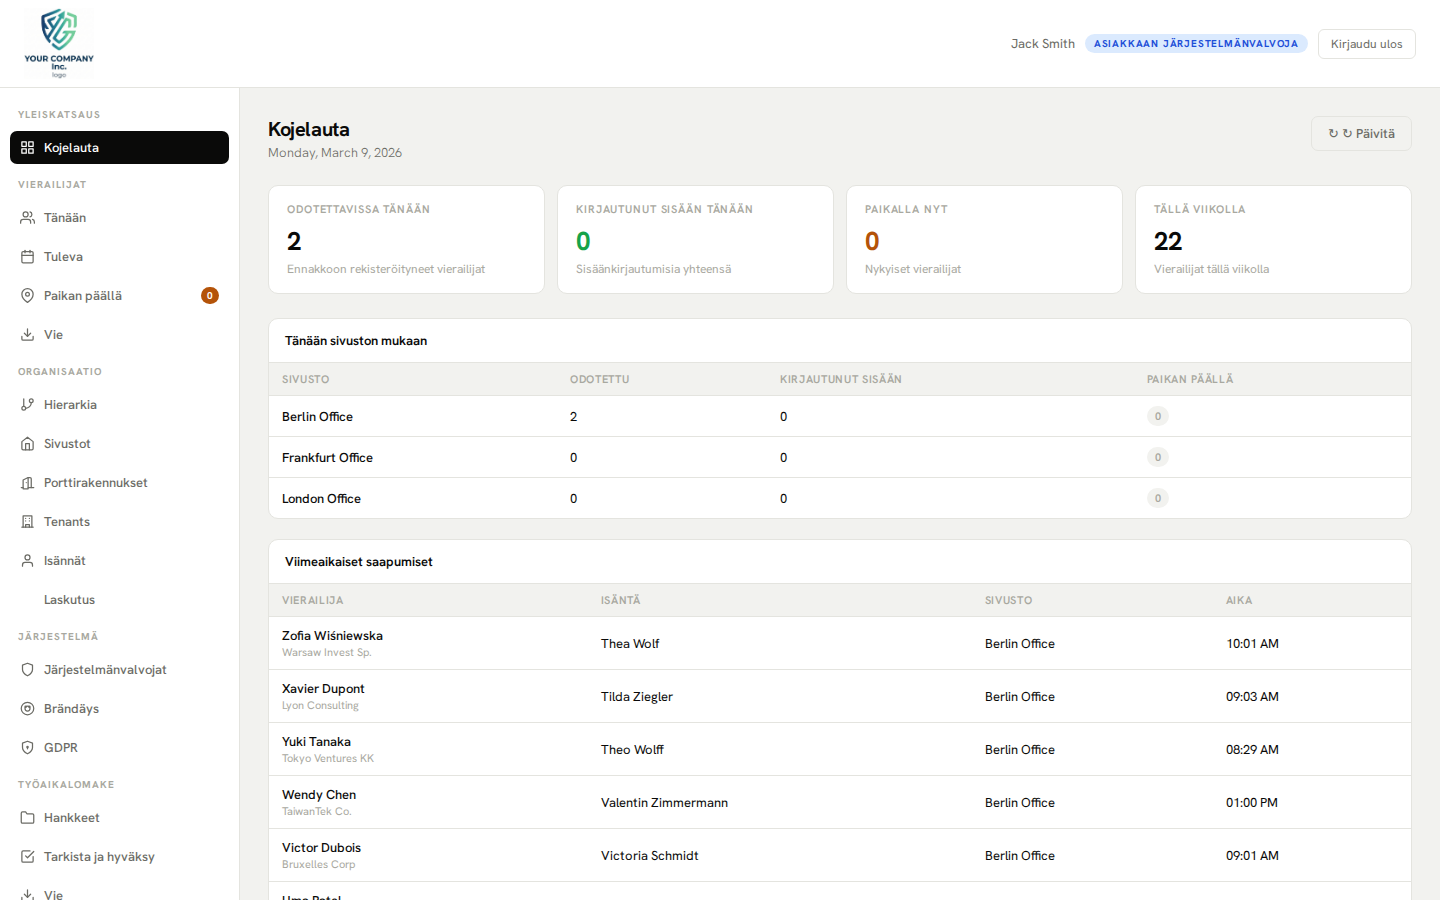Select the Kojelauta dashboard icon
Screen dimensions: 1440x900
click(x=28, y=147)
